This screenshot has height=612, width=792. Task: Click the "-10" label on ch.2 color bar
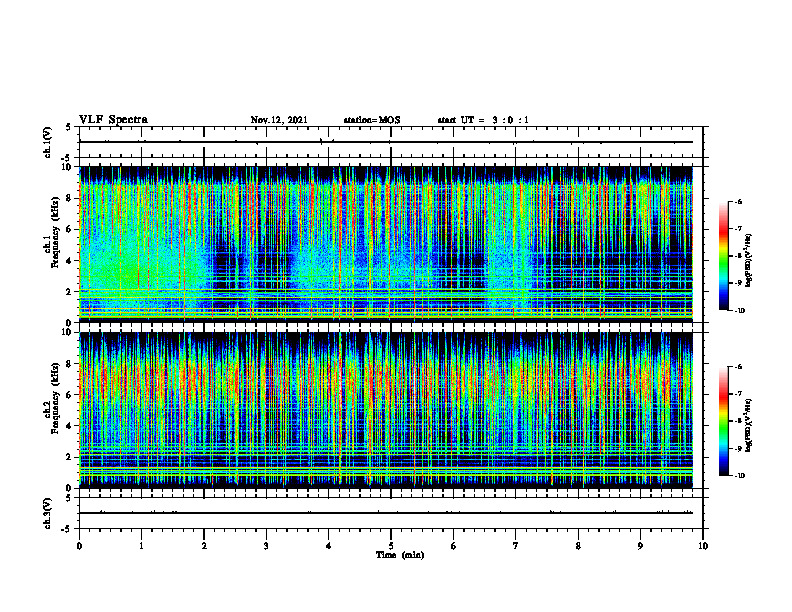tap(740, 476)
